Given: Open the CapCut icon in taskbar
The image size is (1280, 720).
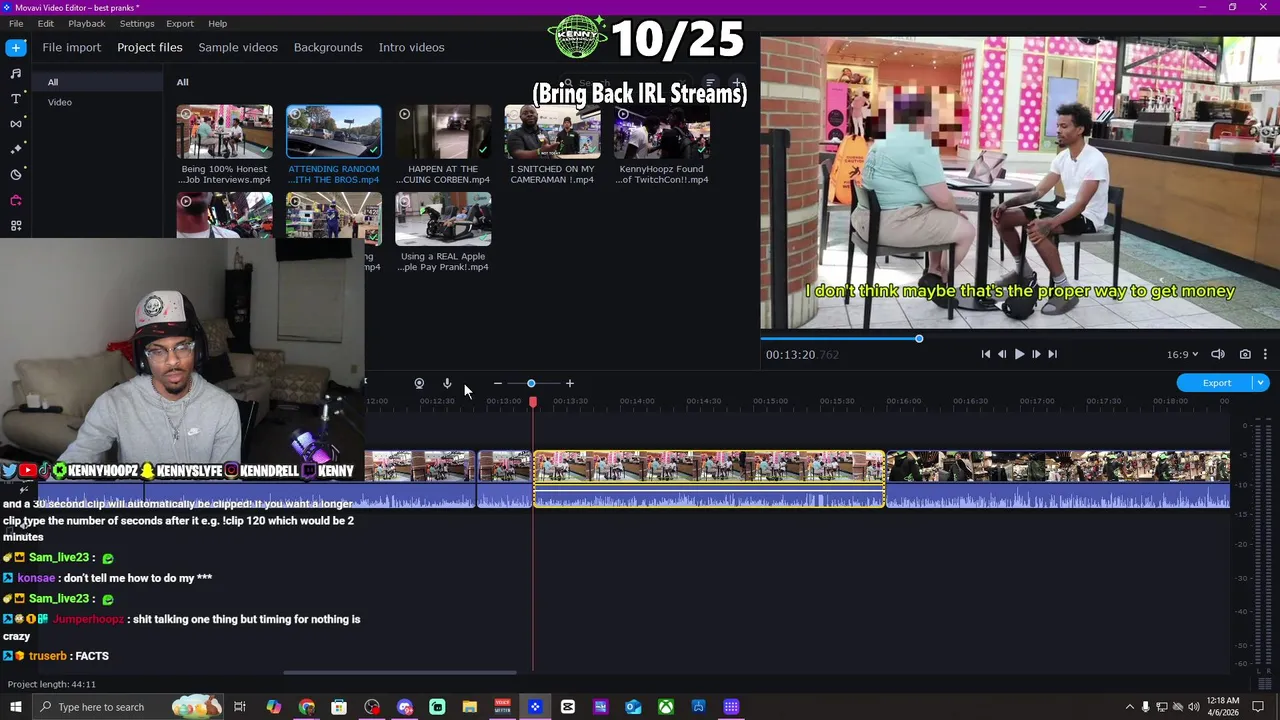Looking at the screenshot, I should pyautogui.click(x=568, y=707).
